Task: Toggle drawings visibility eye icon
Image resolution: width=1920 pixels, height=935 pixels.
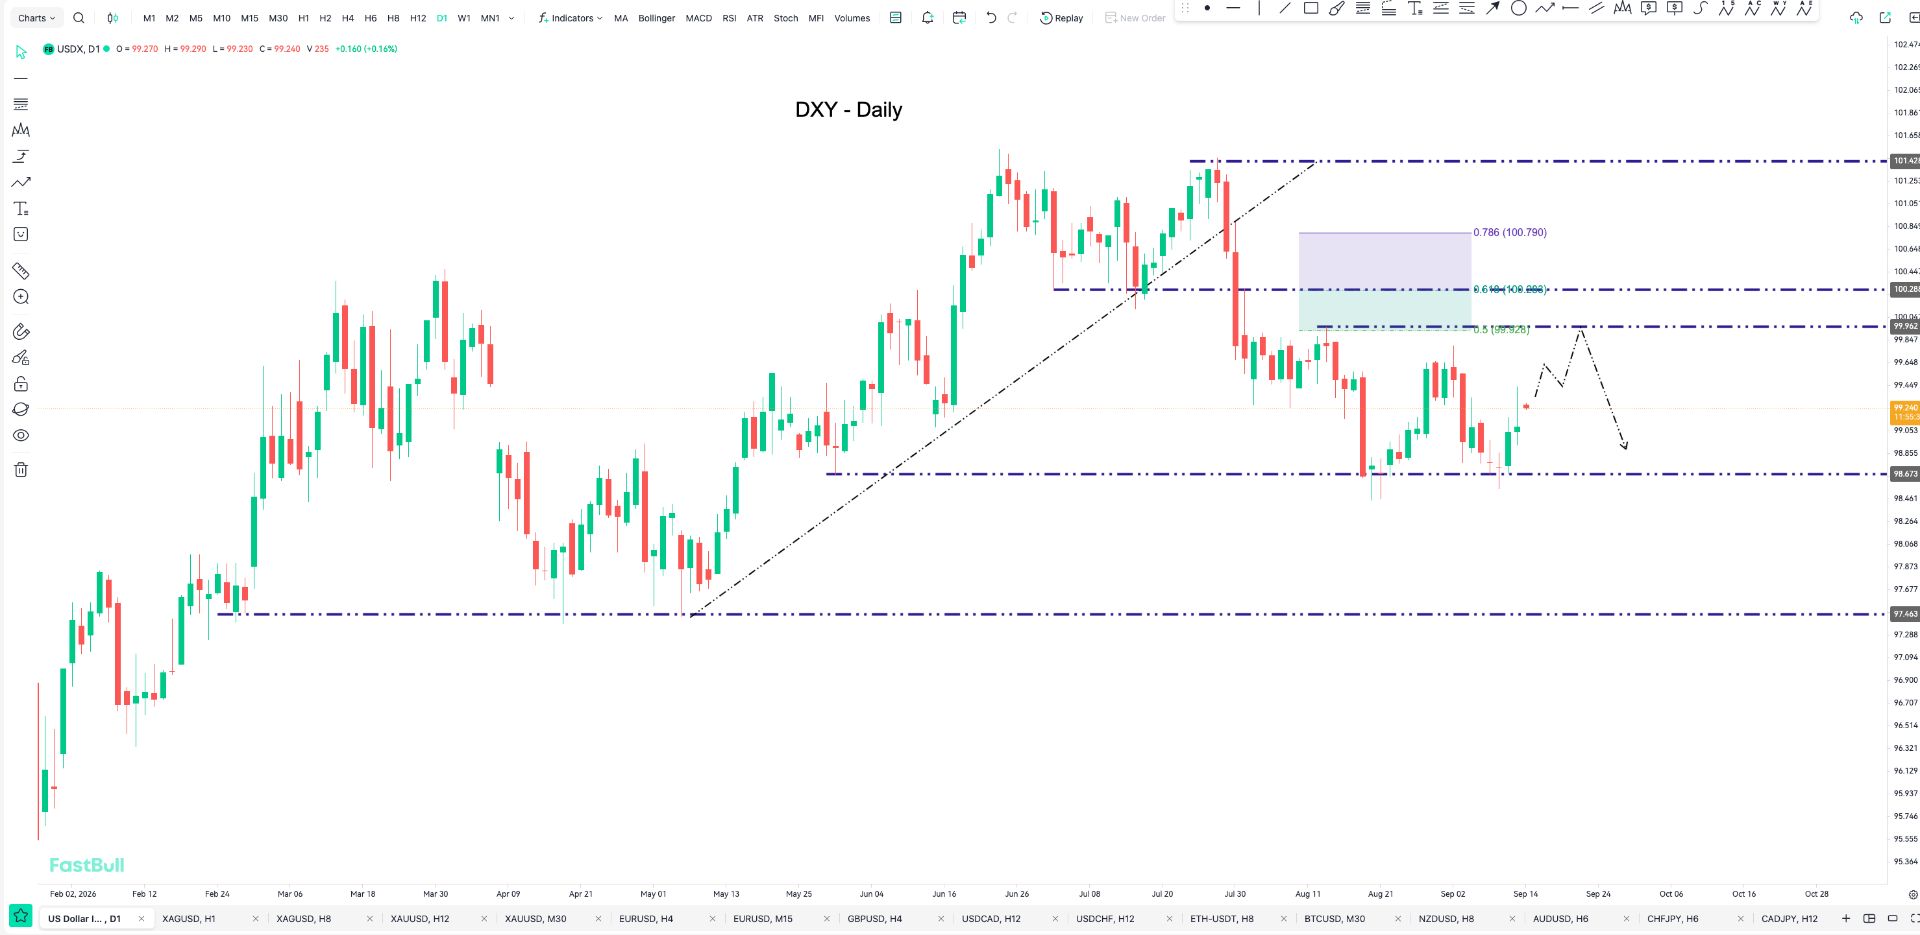Action: (20, 436)
